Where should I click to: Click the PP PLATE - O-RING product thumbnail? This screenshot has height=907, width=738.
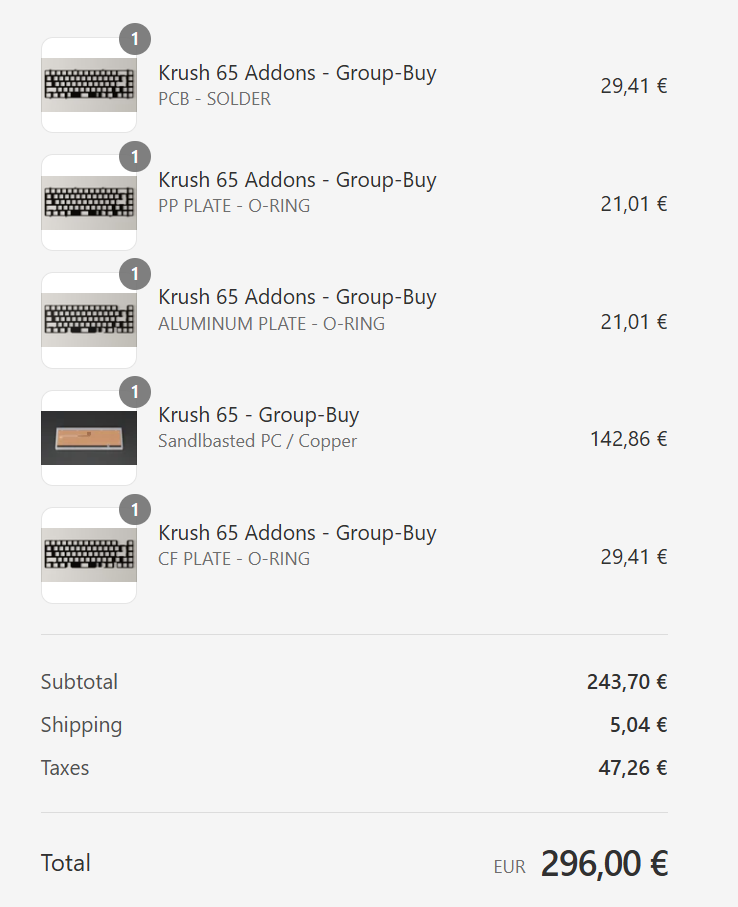(88, 203)
